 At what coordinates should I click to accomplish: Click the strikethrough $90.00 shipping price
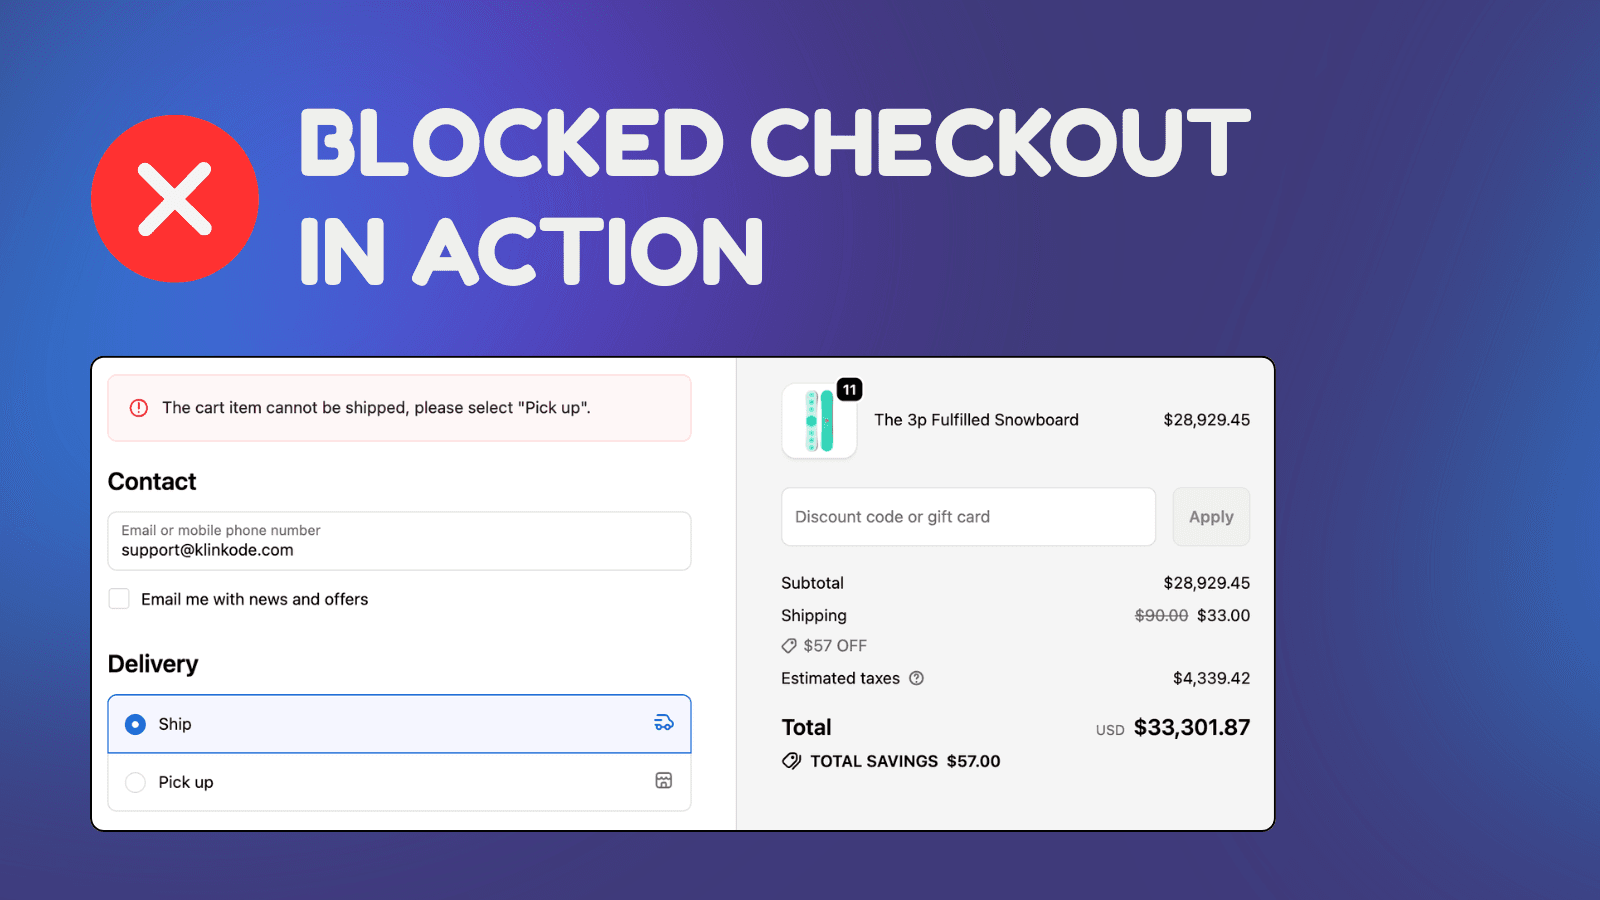tap(1161, 615)
